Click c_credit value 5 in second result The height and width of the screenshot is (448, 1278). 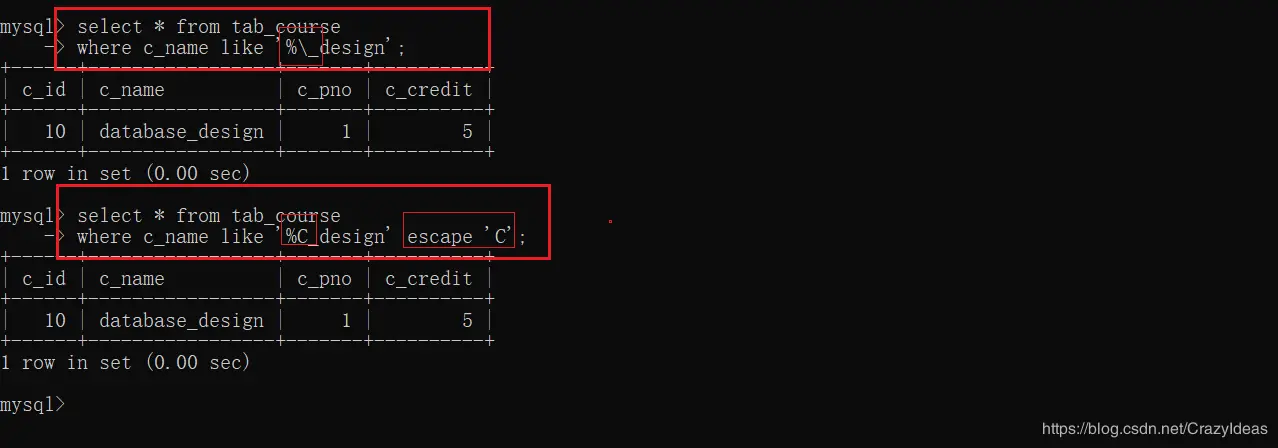coord(467,320)
